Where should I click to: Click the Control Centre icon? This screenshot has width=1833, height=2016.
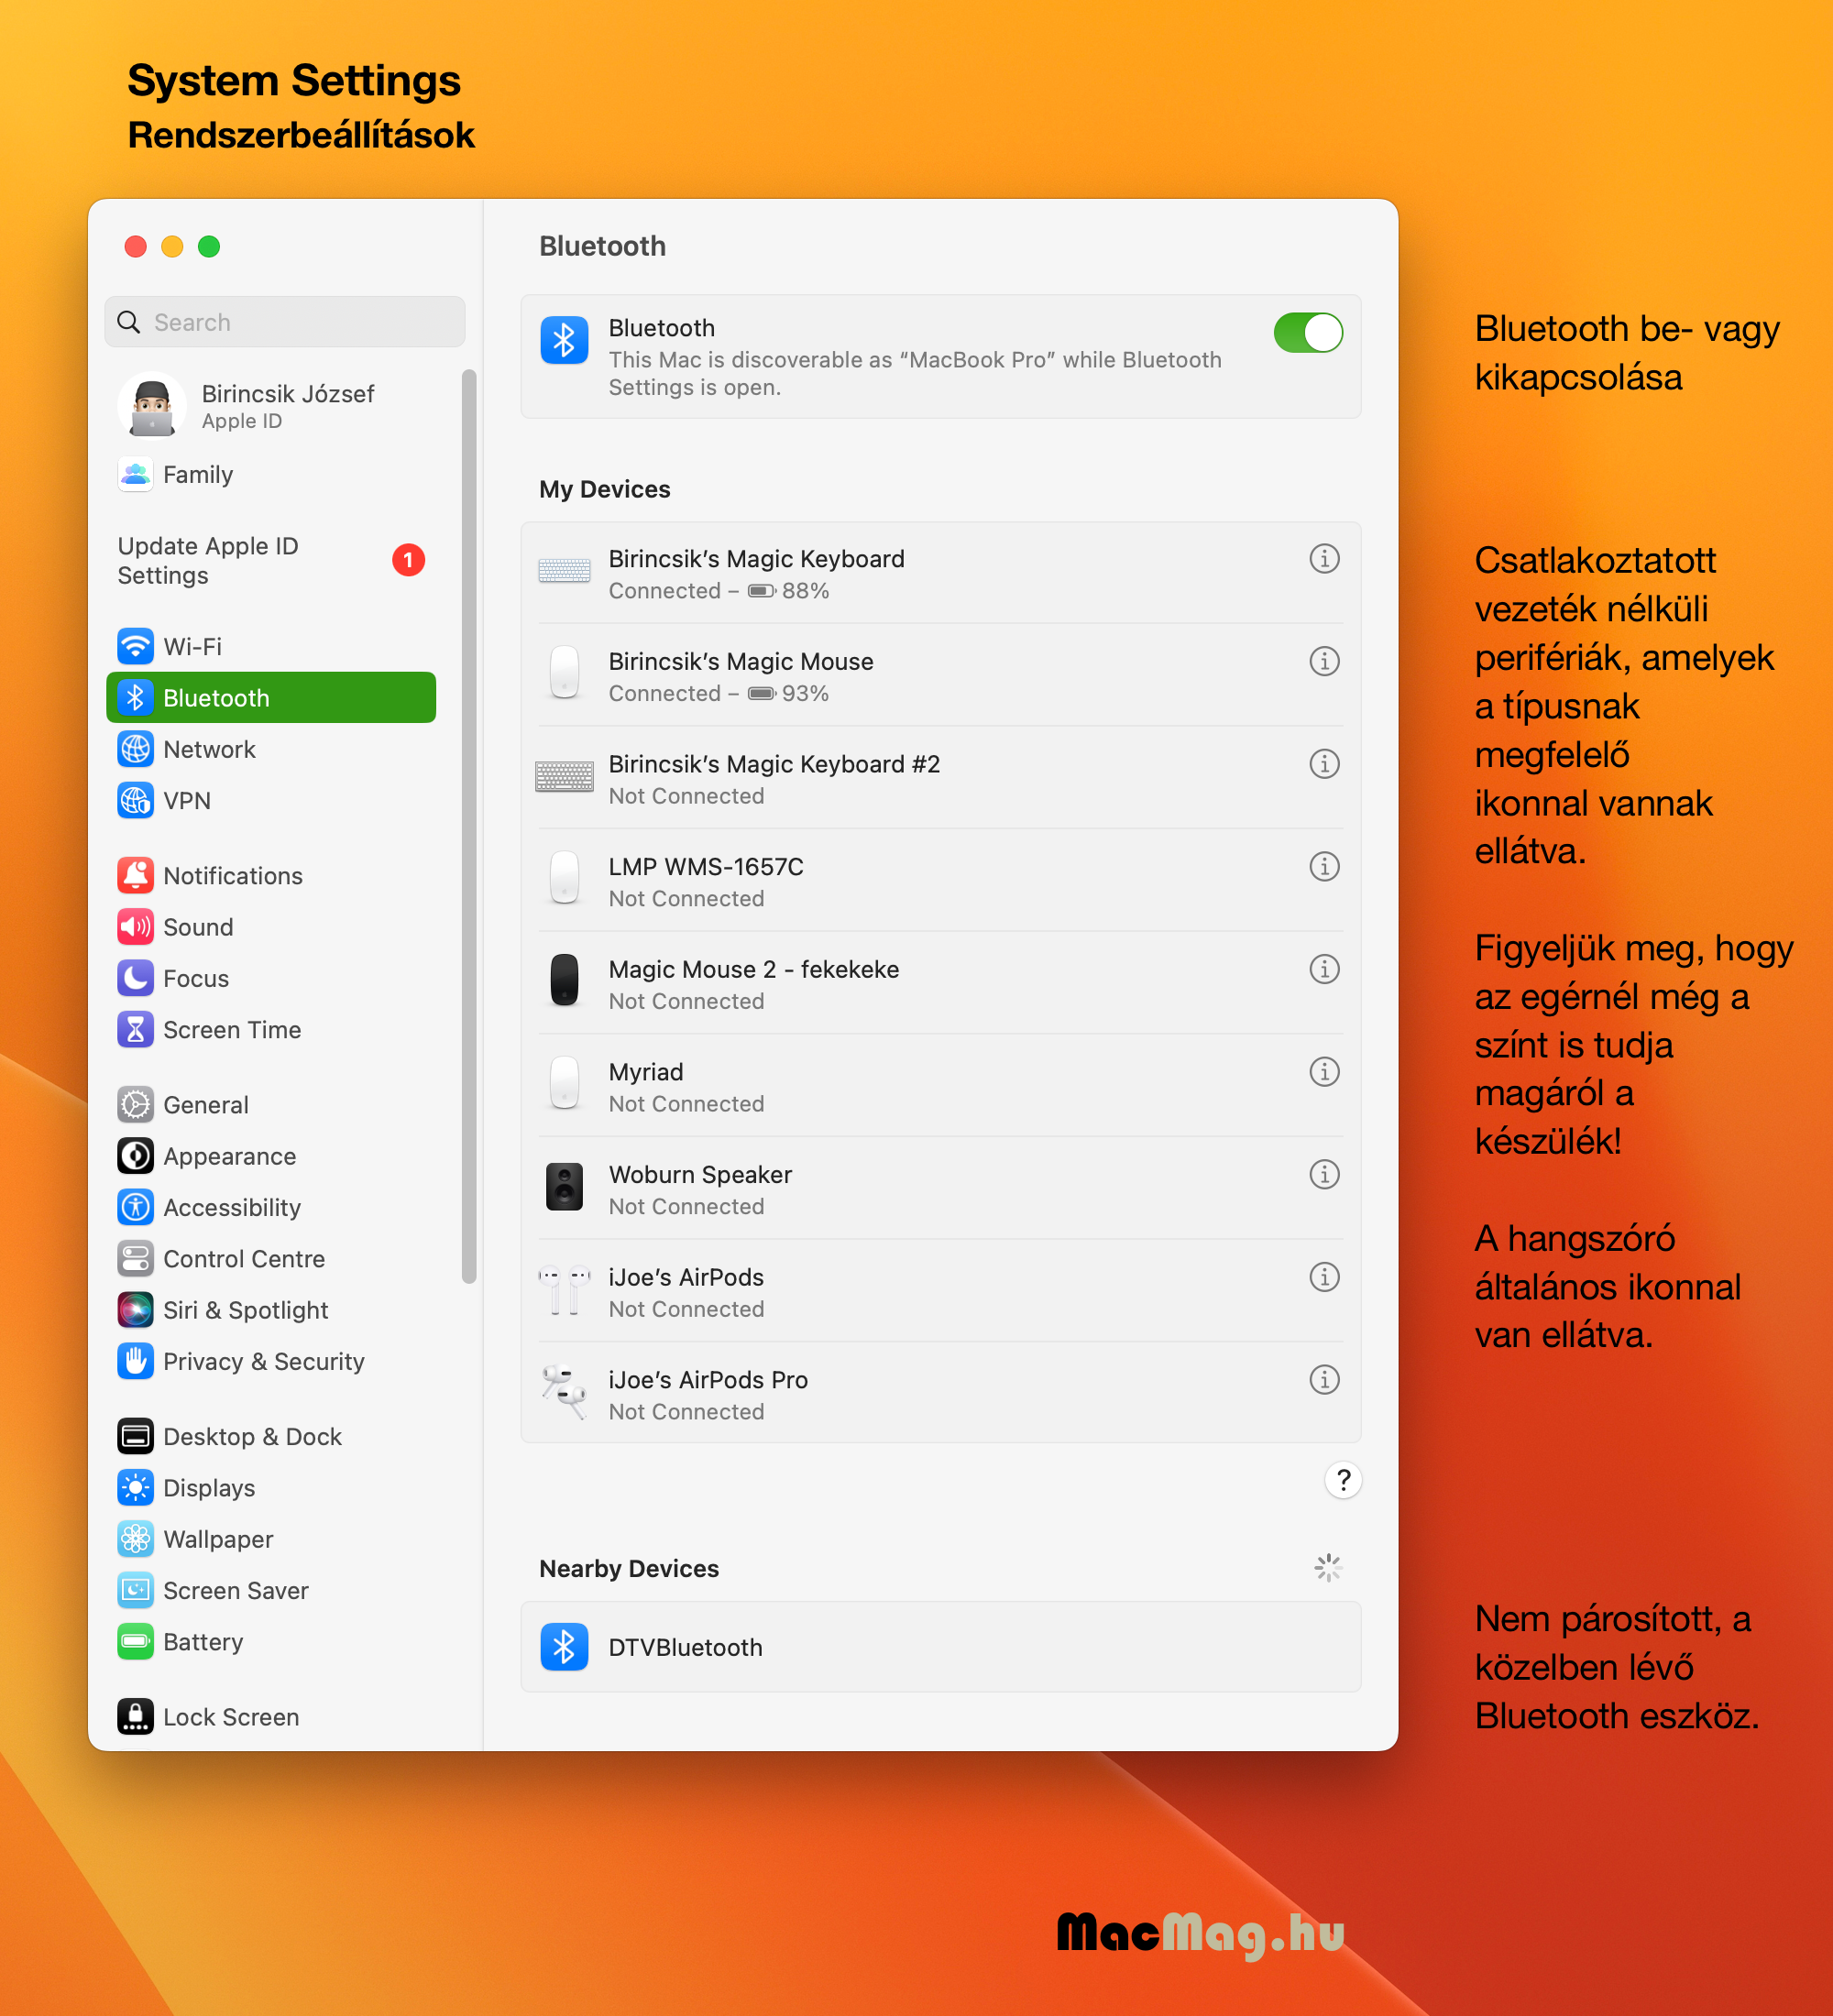pos(135,1258)
